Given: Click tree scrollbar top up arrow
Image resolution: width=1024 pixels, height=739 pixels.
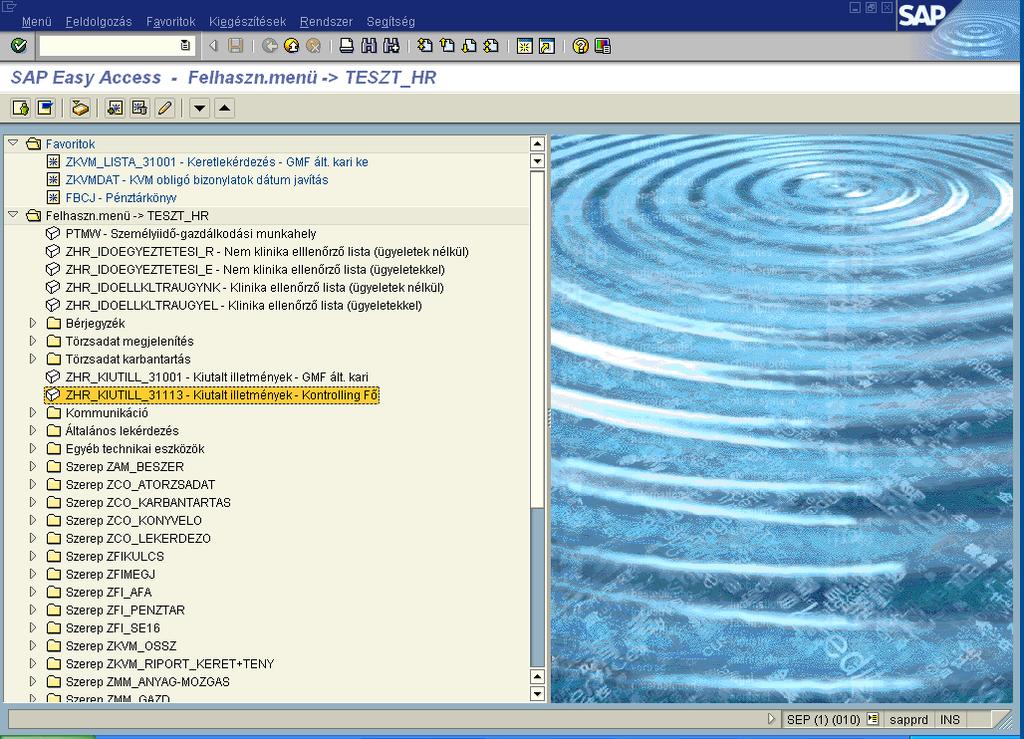Looking at the screenshot, I should pos(537,143).
